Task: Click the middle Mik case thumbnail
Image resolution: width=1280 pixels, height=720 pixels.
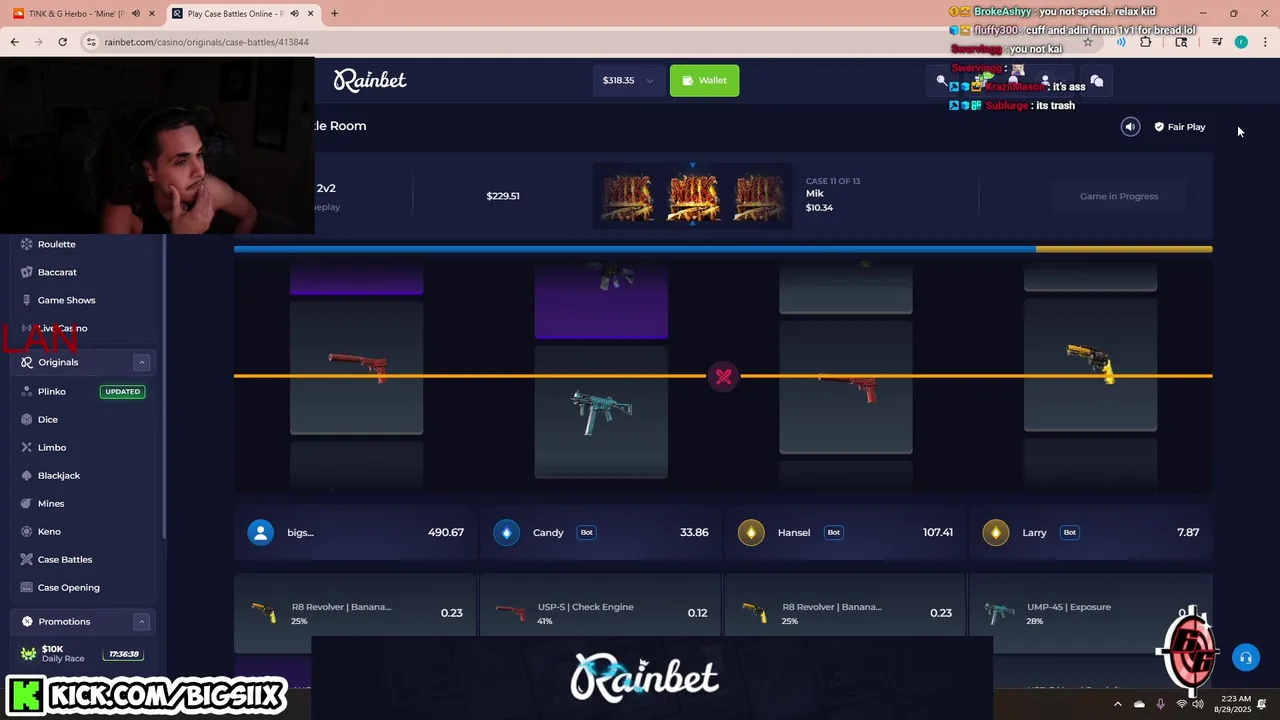Action: pos(693,196)
